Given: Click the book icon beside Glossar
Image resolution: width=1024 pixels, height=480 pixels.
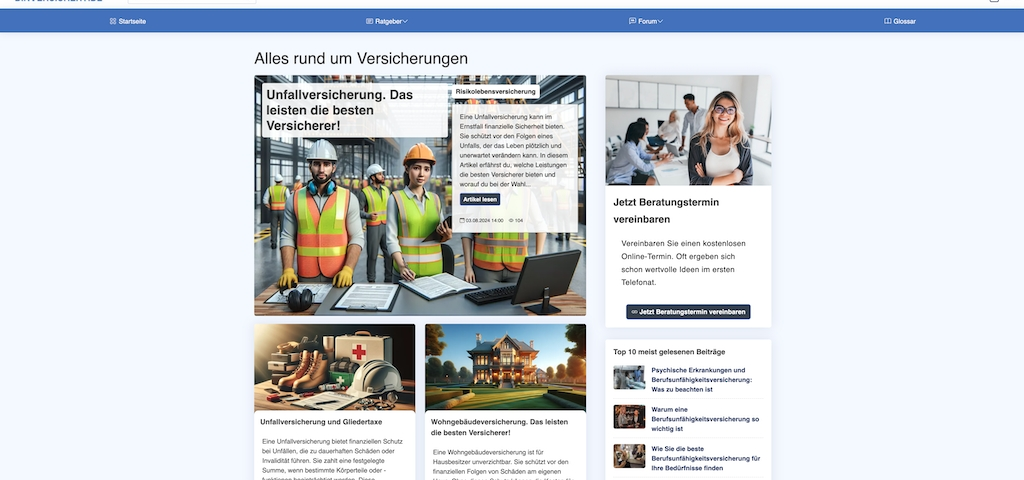Looking at the screenshot, I should tap(888, 22).
